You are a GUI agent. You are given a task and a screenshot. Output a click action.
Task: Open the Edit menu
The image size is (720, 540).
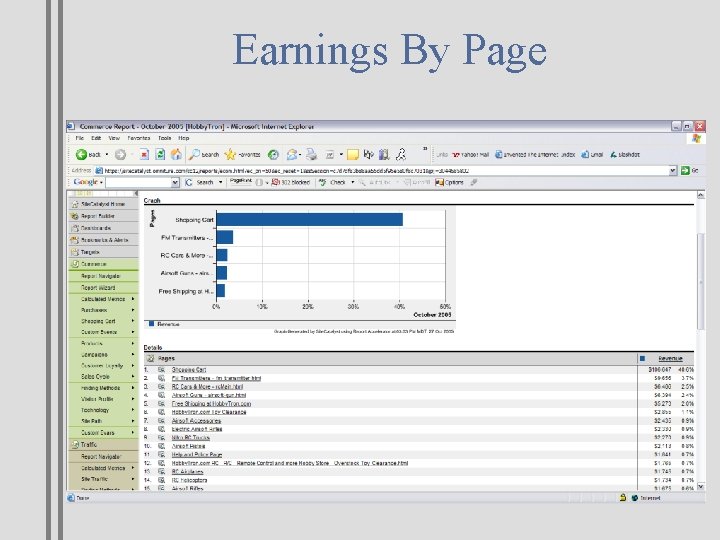tap(96, 138)
